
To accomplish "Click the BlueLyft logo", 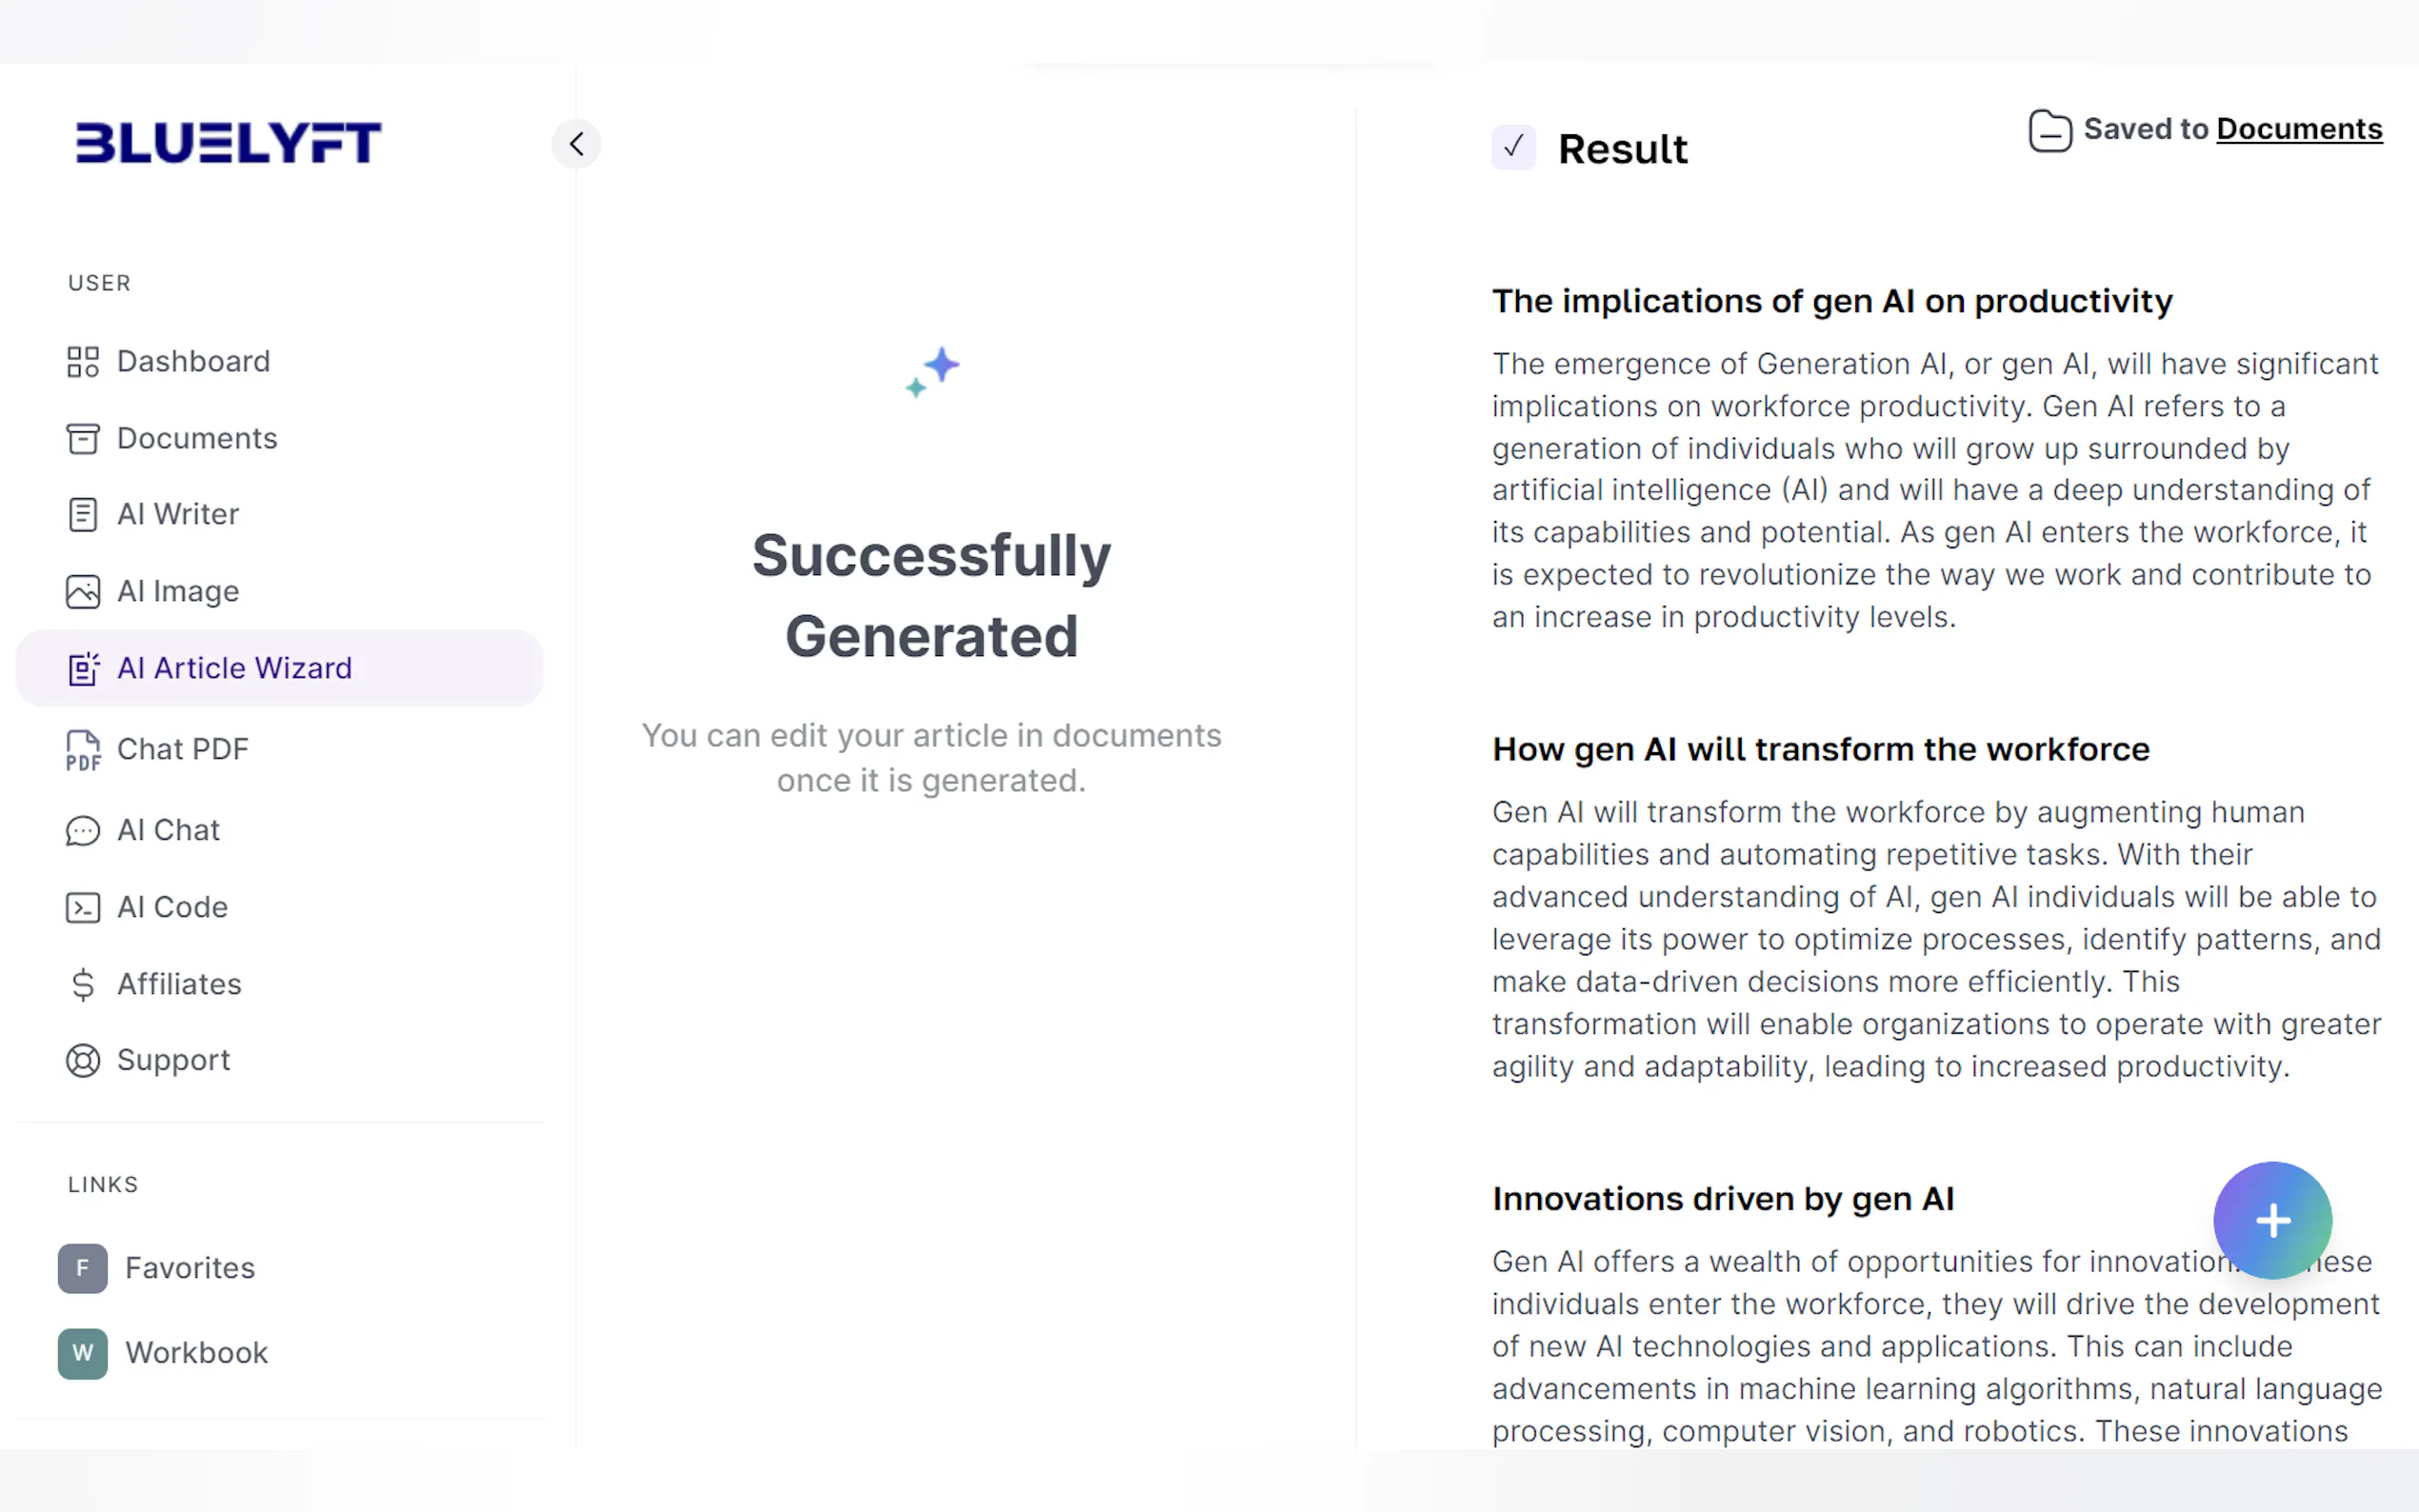I will 228,142.
